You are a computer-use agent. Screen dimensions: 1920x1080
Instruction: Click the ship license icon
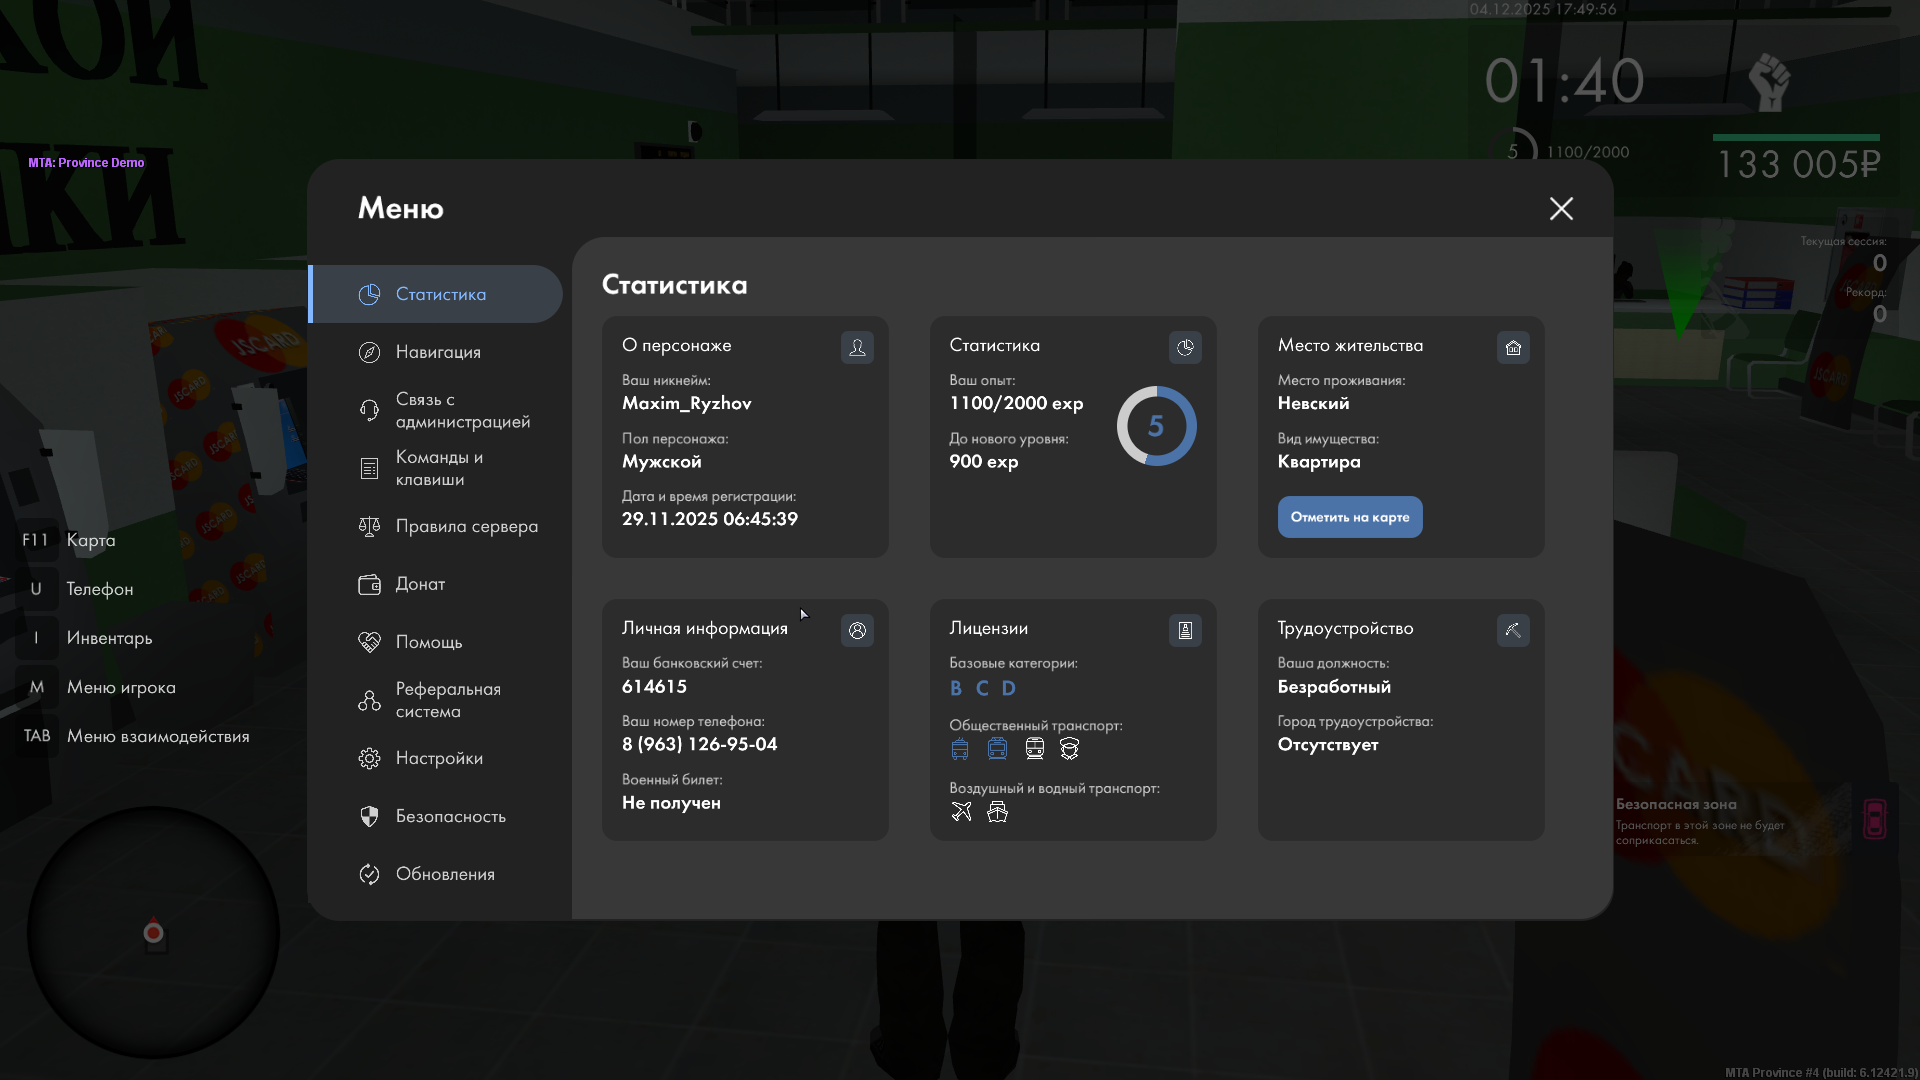(x=997, y=811)
